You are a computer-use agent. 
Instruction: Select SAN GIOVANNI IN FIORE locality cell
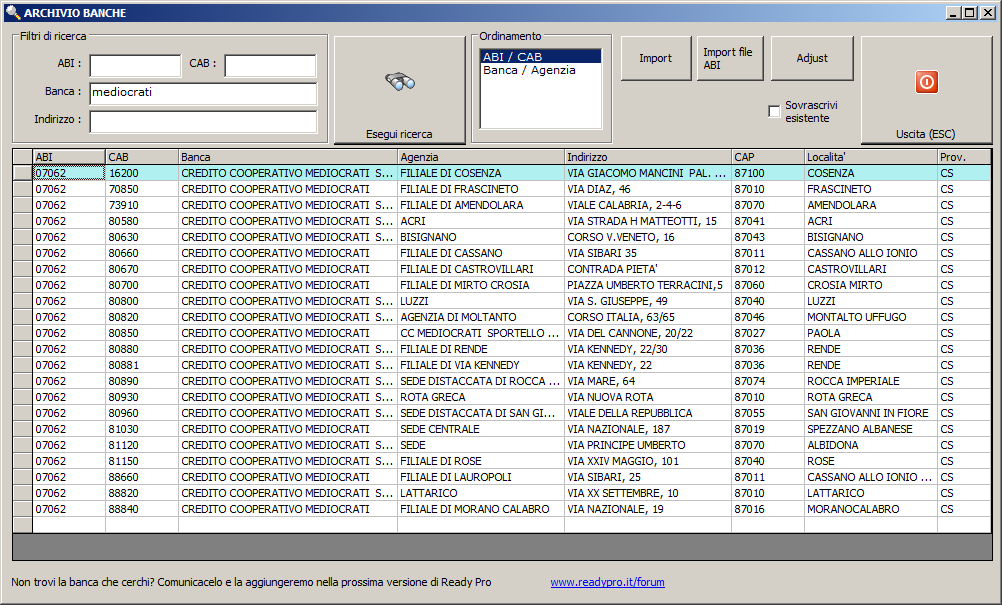(x=870, y=413)
